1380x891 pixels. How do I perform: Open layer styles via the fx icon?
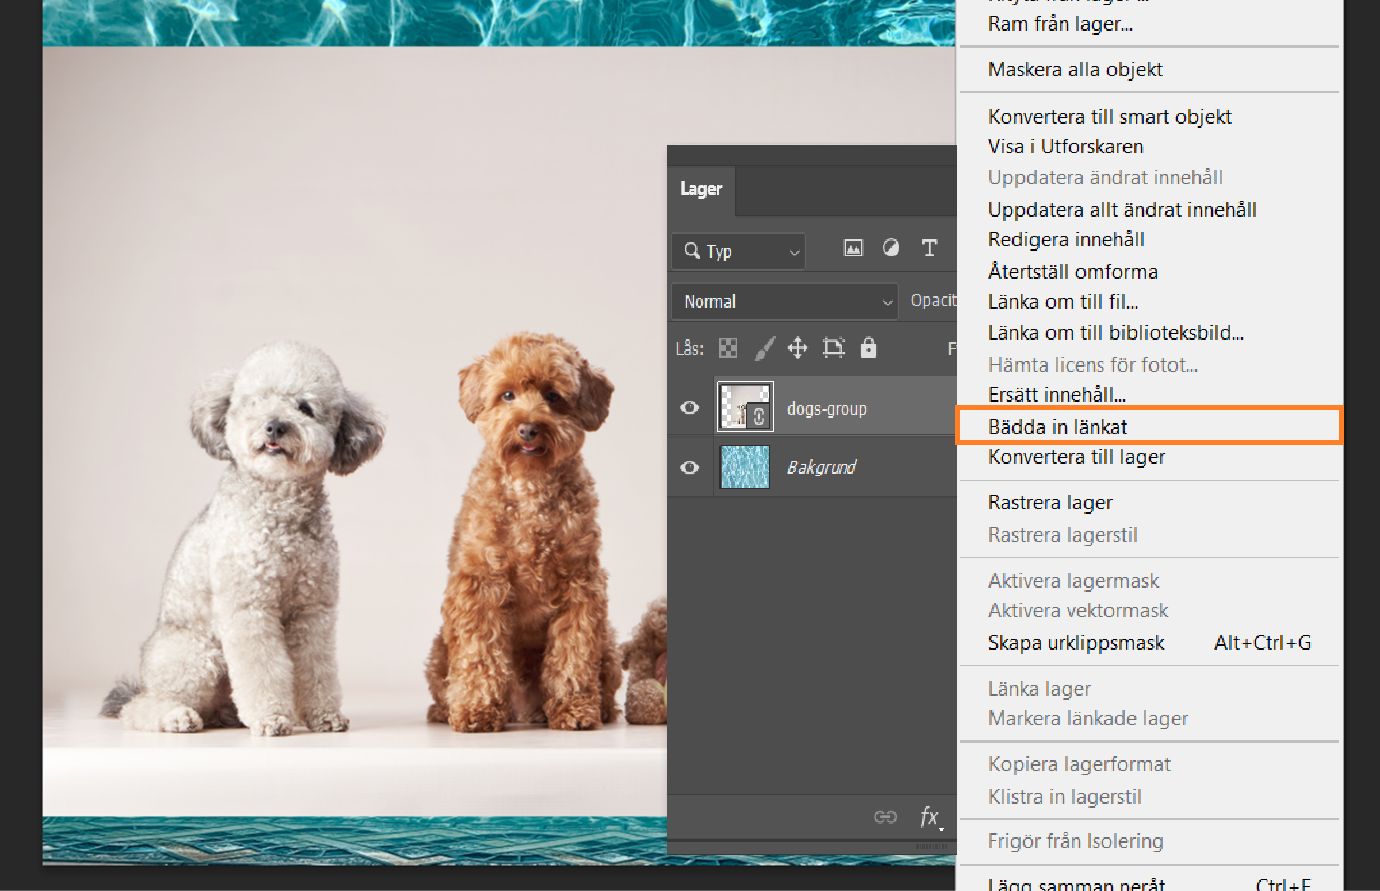click(x=929, y=818)
